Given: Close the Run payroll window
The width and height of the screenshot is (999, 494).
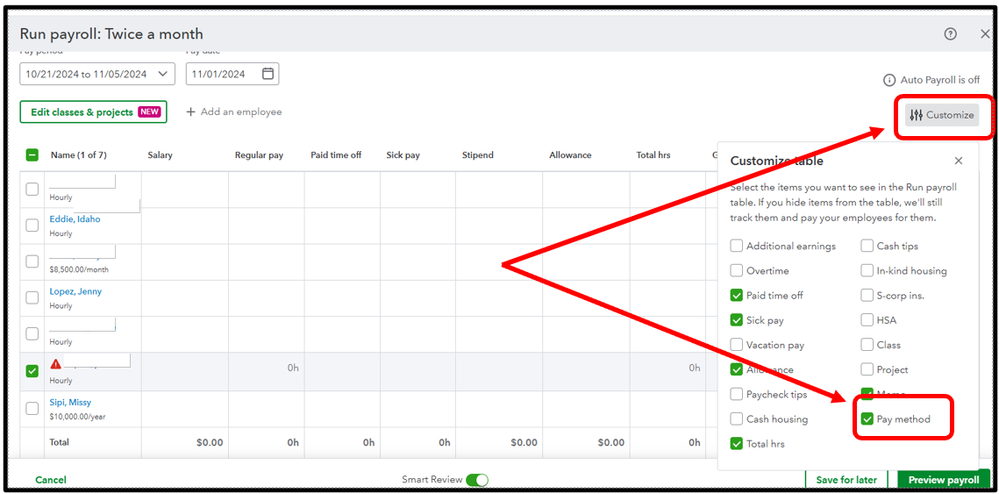Looking at the screenshot, I should 985,34.
